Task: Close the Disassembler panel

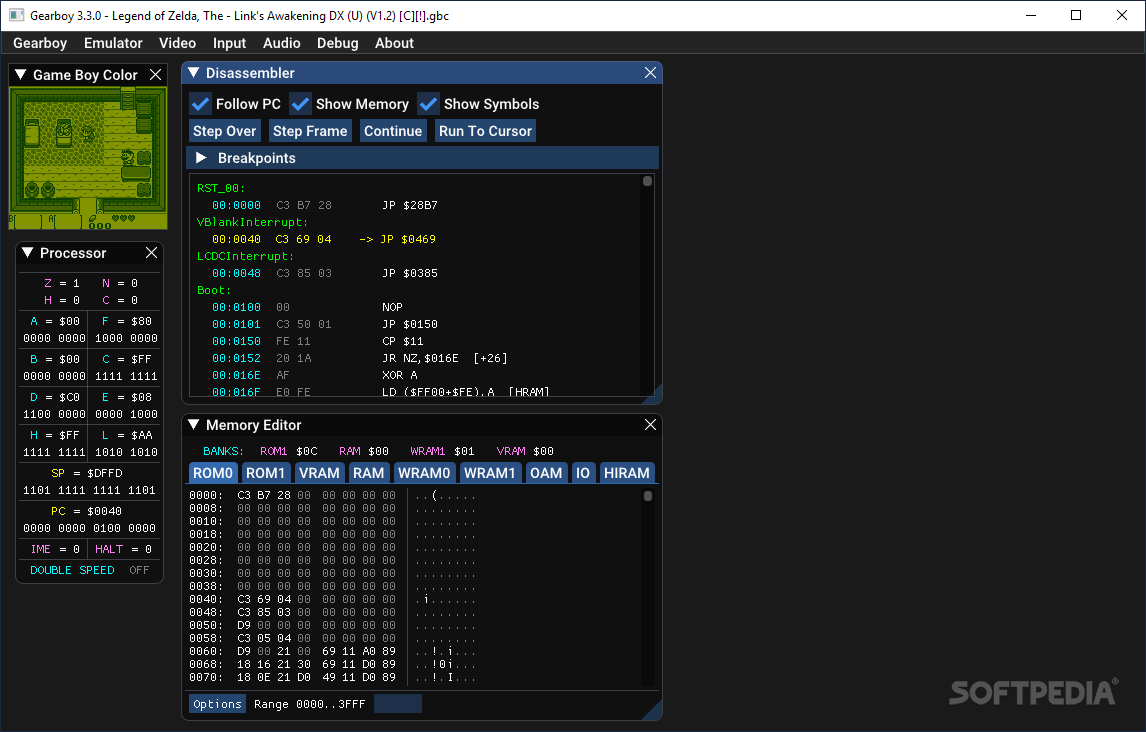Action: tap(650, 72)
